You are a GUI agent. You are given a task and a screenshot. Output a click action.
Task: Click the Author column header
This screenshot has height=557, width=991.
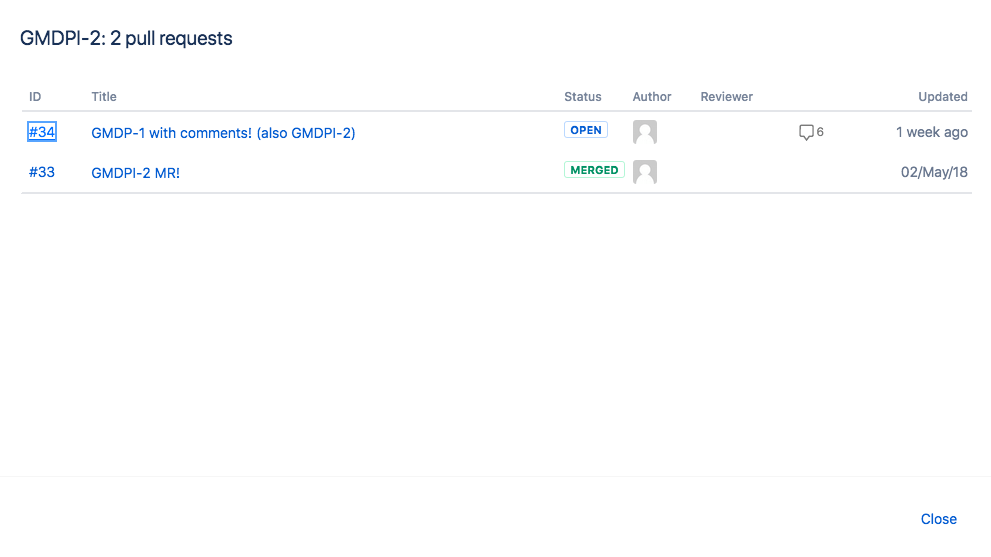point(652,97)
